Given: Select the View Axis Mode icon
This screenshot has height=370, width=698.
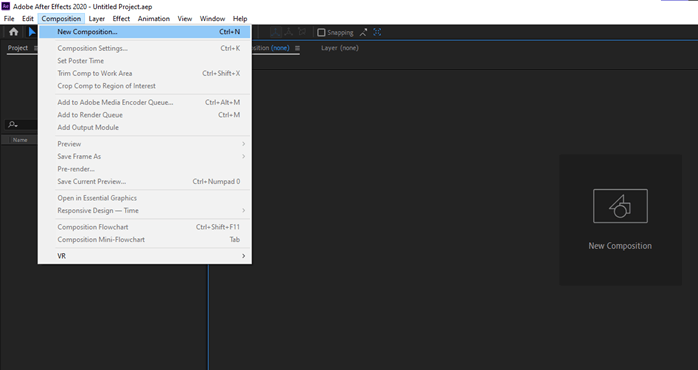Looking at the screenshot, I should (x=302, y=32).
